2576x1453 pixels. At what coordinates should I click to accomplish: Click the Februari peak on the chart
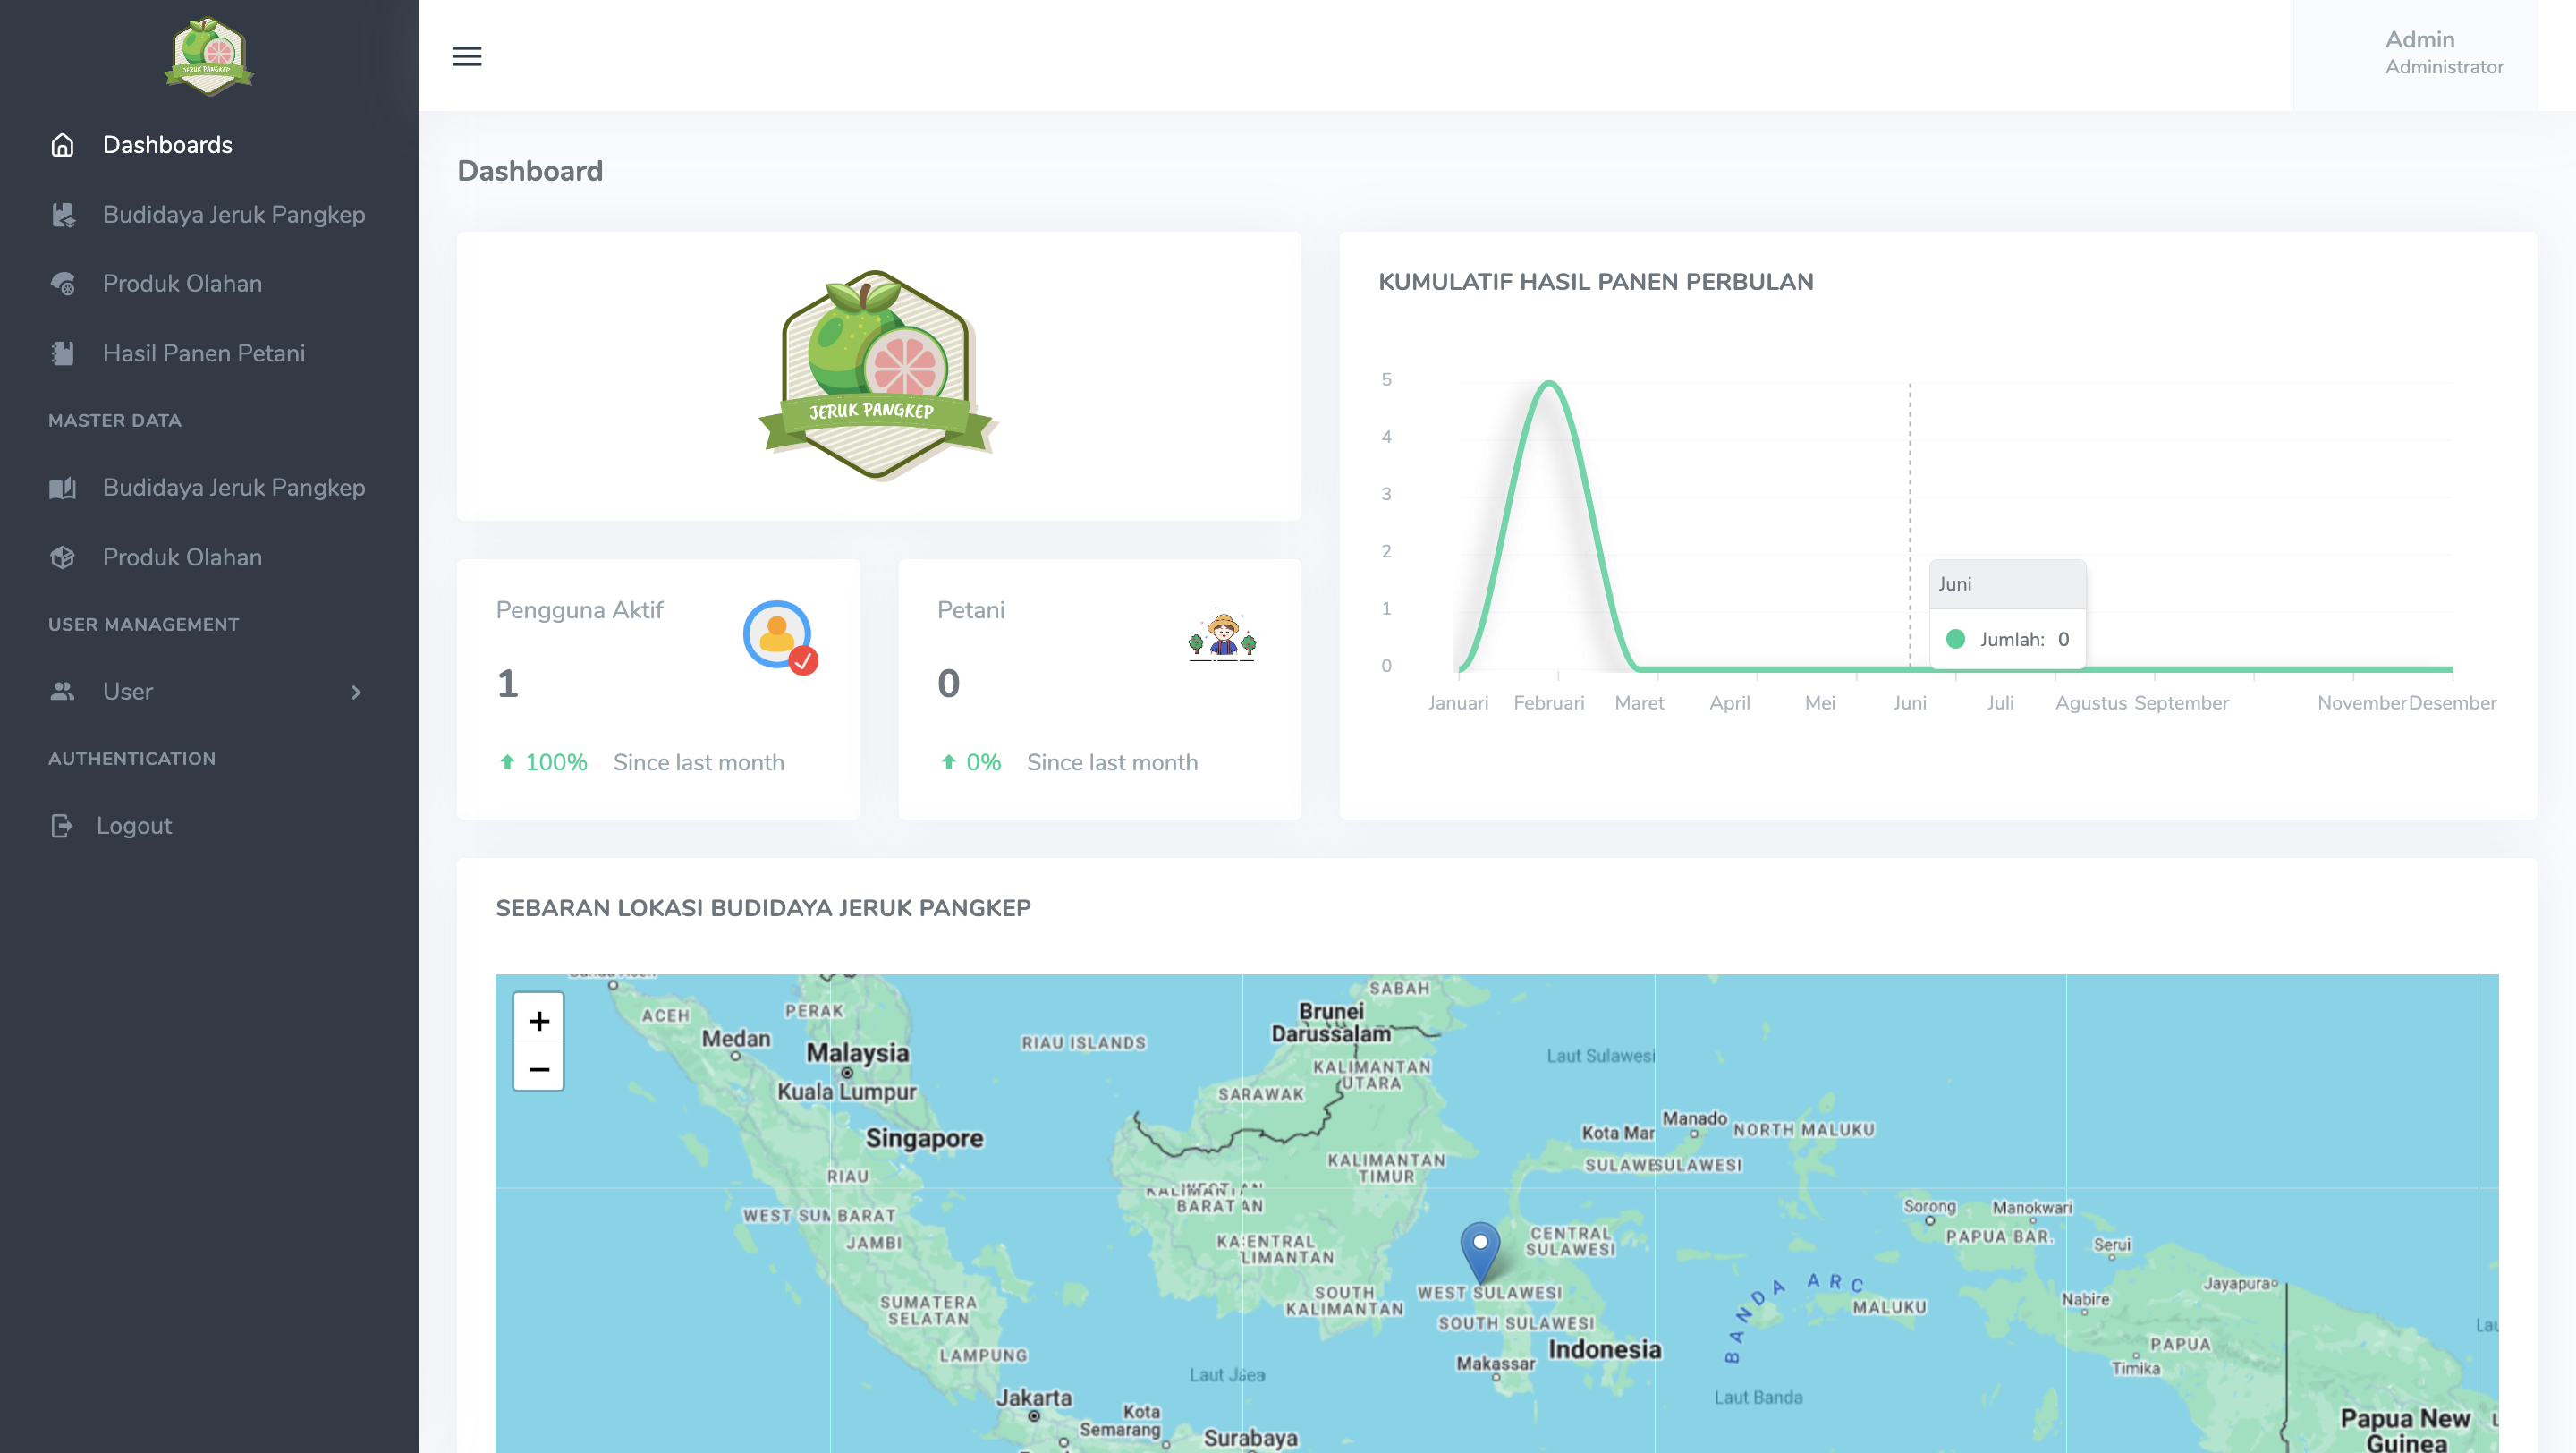(1548, 385)
